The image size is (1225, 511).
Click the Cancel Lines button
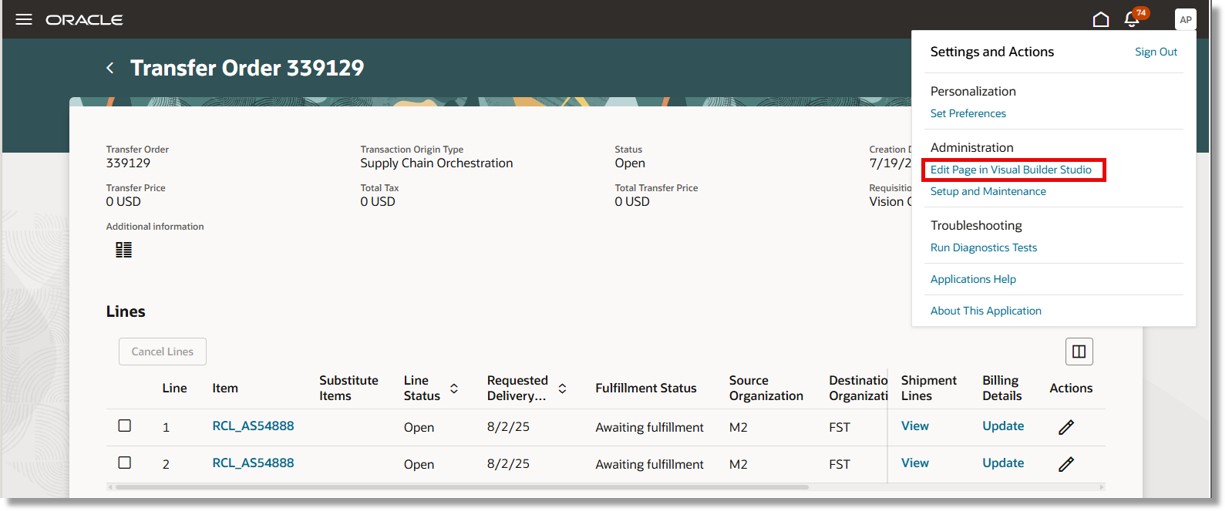click(162, 352)
